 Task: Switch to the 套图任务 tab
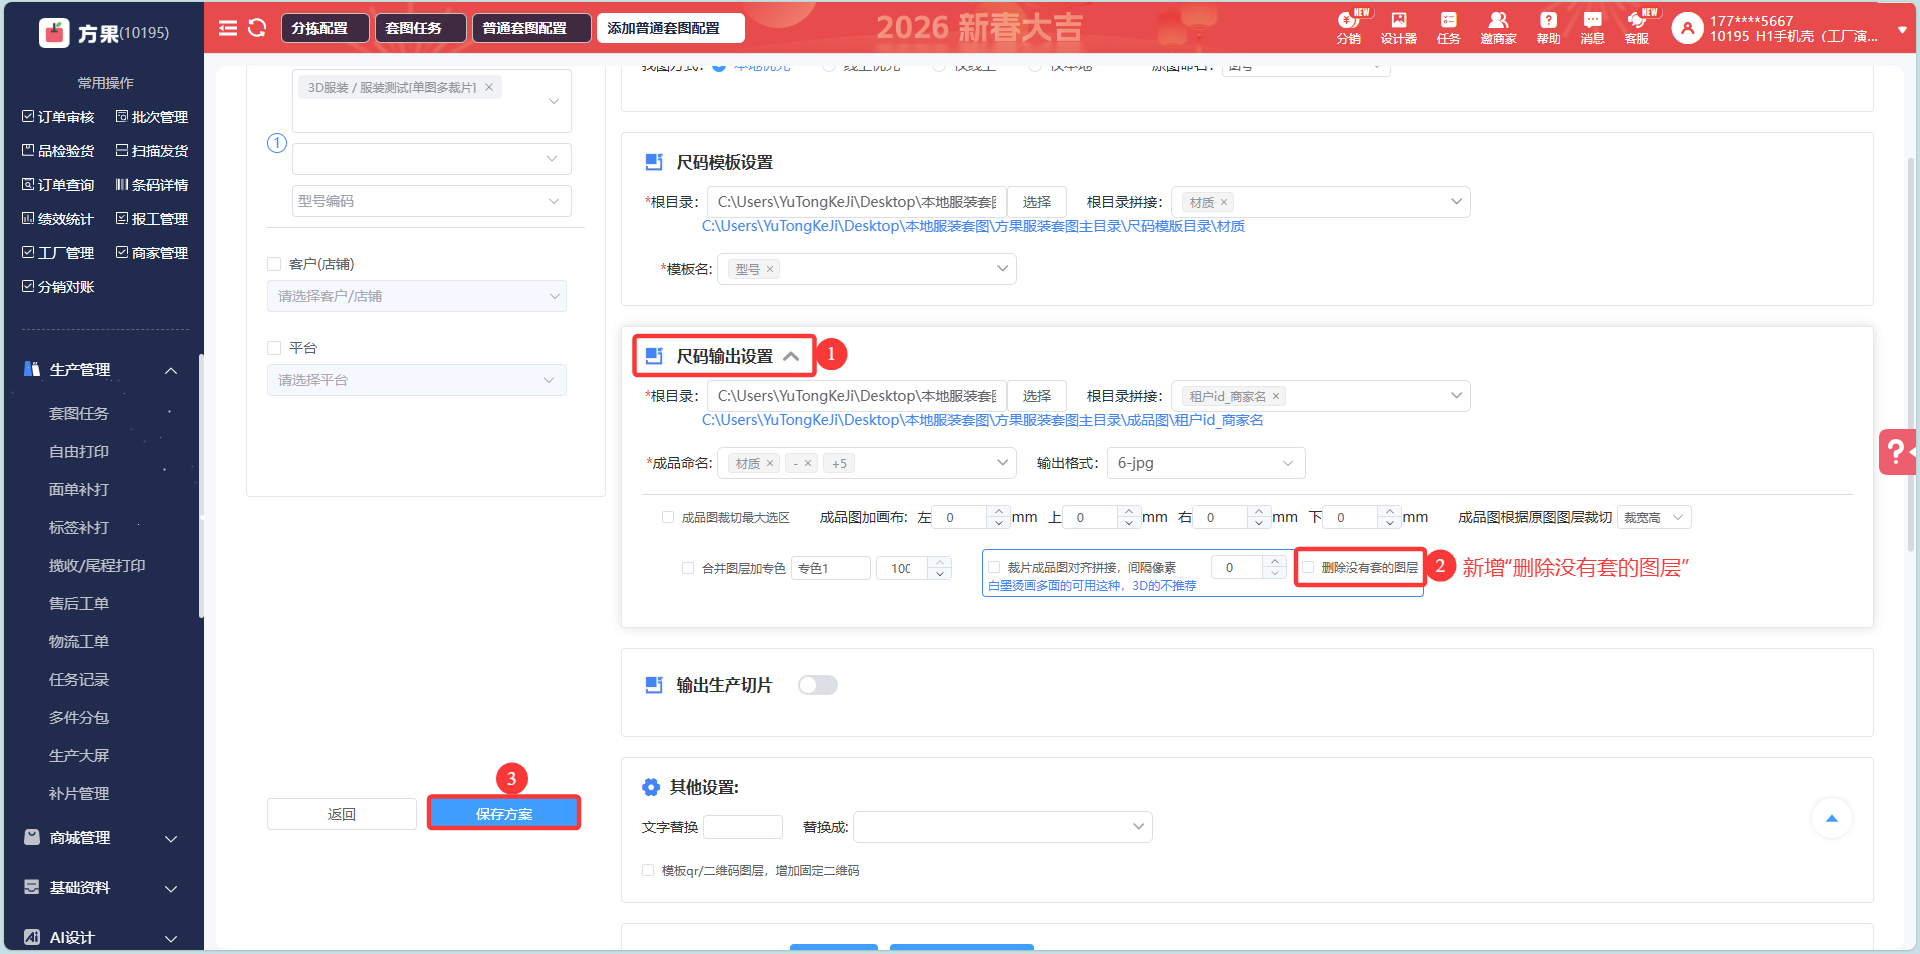point(414,28)
